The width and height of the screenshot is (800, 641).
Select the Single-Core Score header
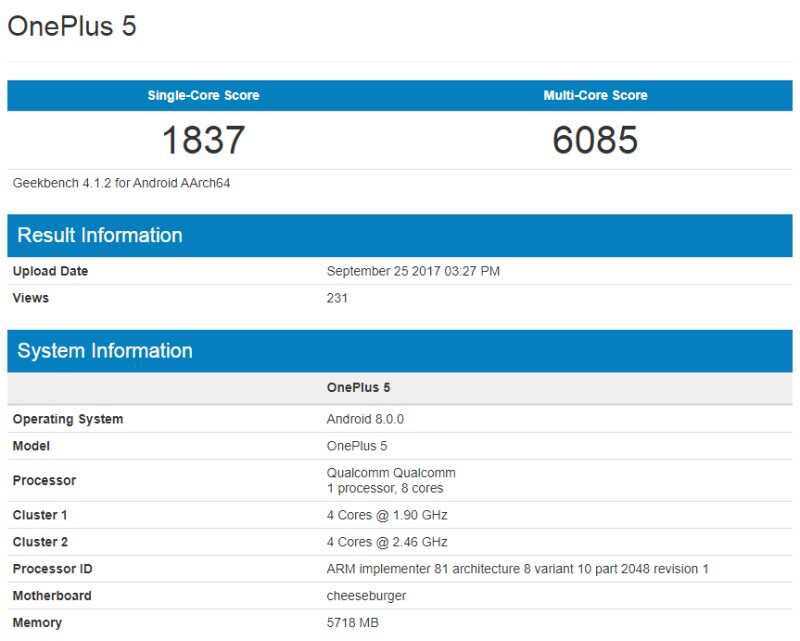tap(204, 95)
